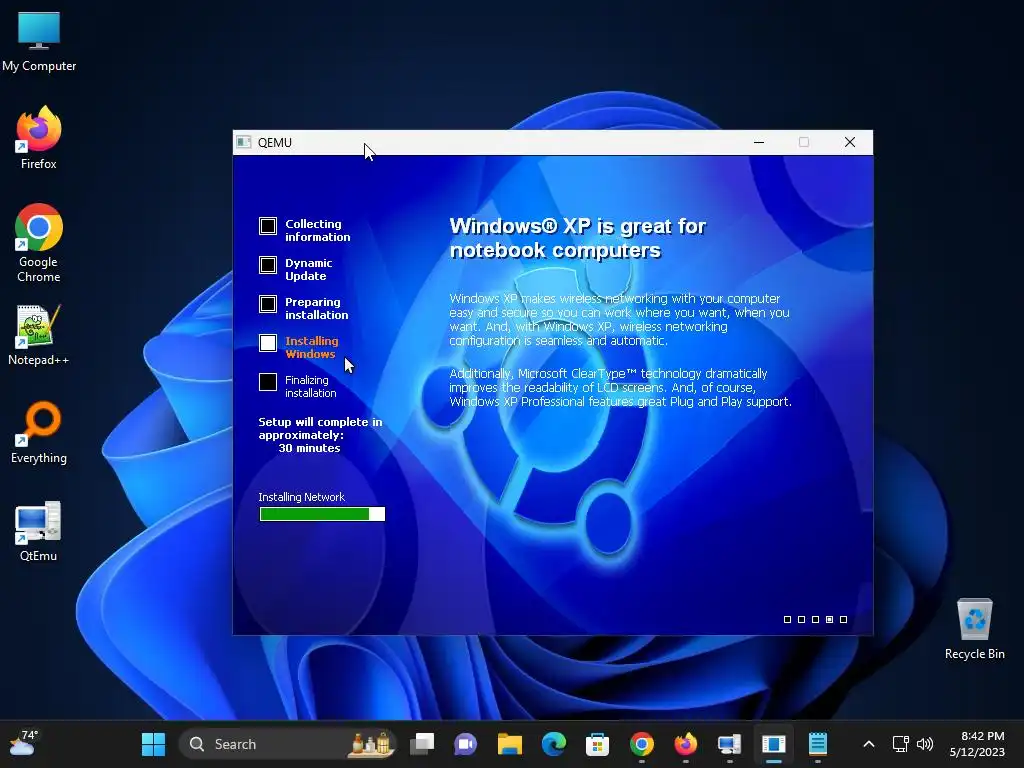Viewport: 1024px width, 768px height.
Task: Select the Firefox desktop shortcut
Action: coord(39,138)
